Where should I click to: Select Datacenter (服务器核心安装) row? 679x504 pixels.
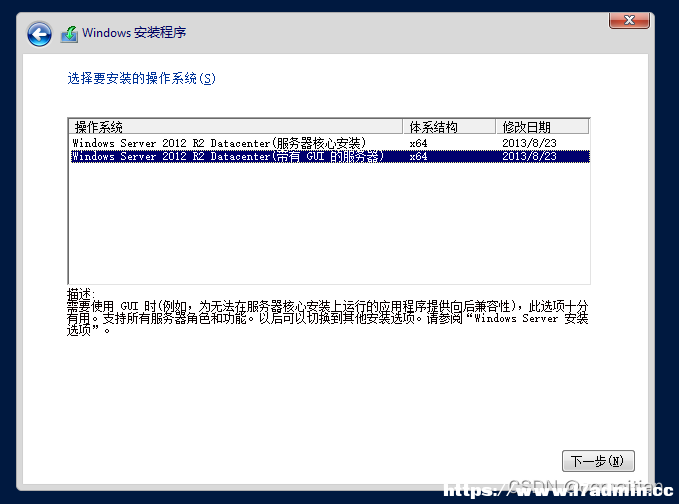click(x=329, y=143)
